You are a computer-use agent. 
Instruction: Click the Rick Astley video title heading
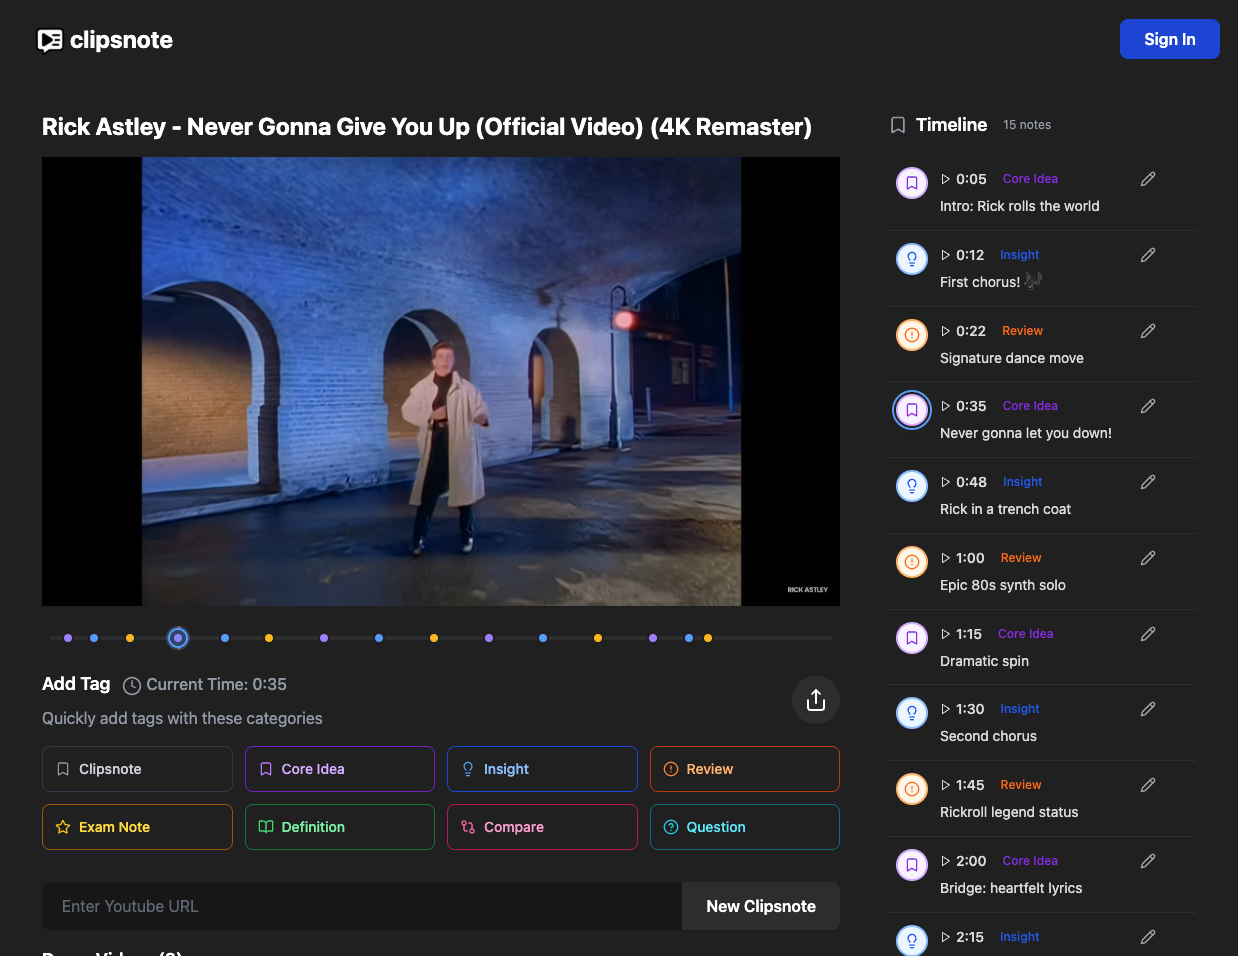pos(427,127)
